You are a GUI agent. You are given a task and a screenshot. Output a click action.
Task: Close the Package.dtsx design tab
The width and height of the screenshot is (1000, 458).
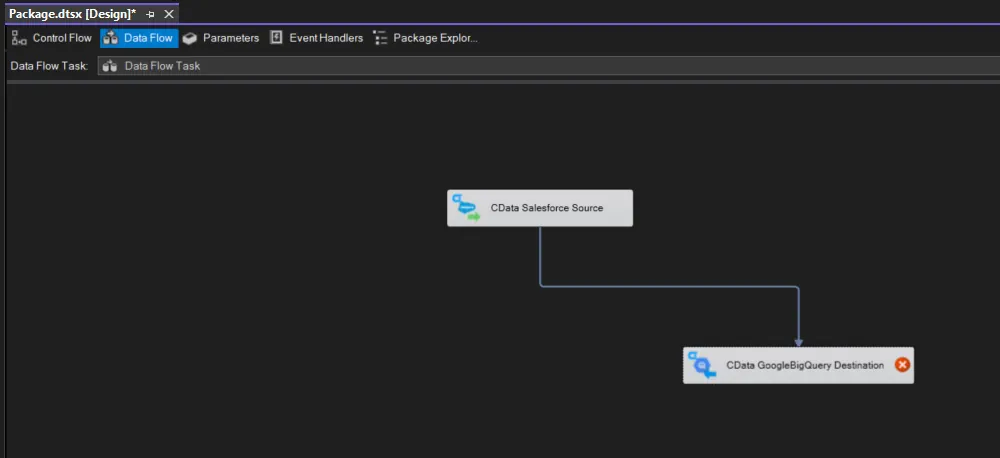(x=168, y=14)
